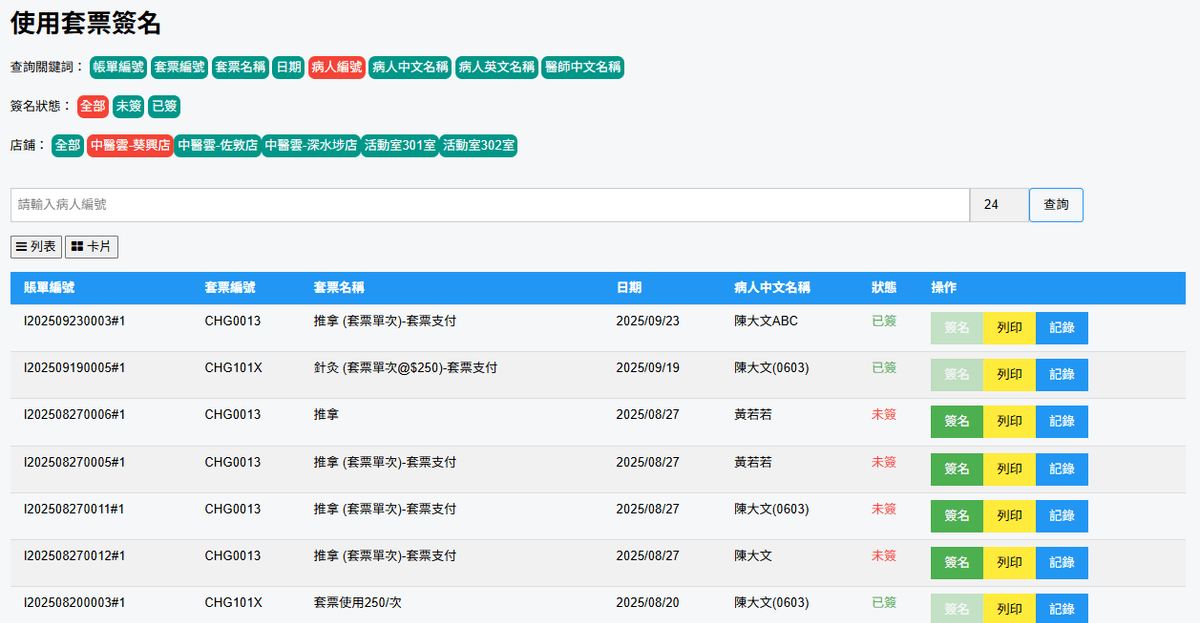Sign the bill I202508270012#1

click(x=957, y=563)
